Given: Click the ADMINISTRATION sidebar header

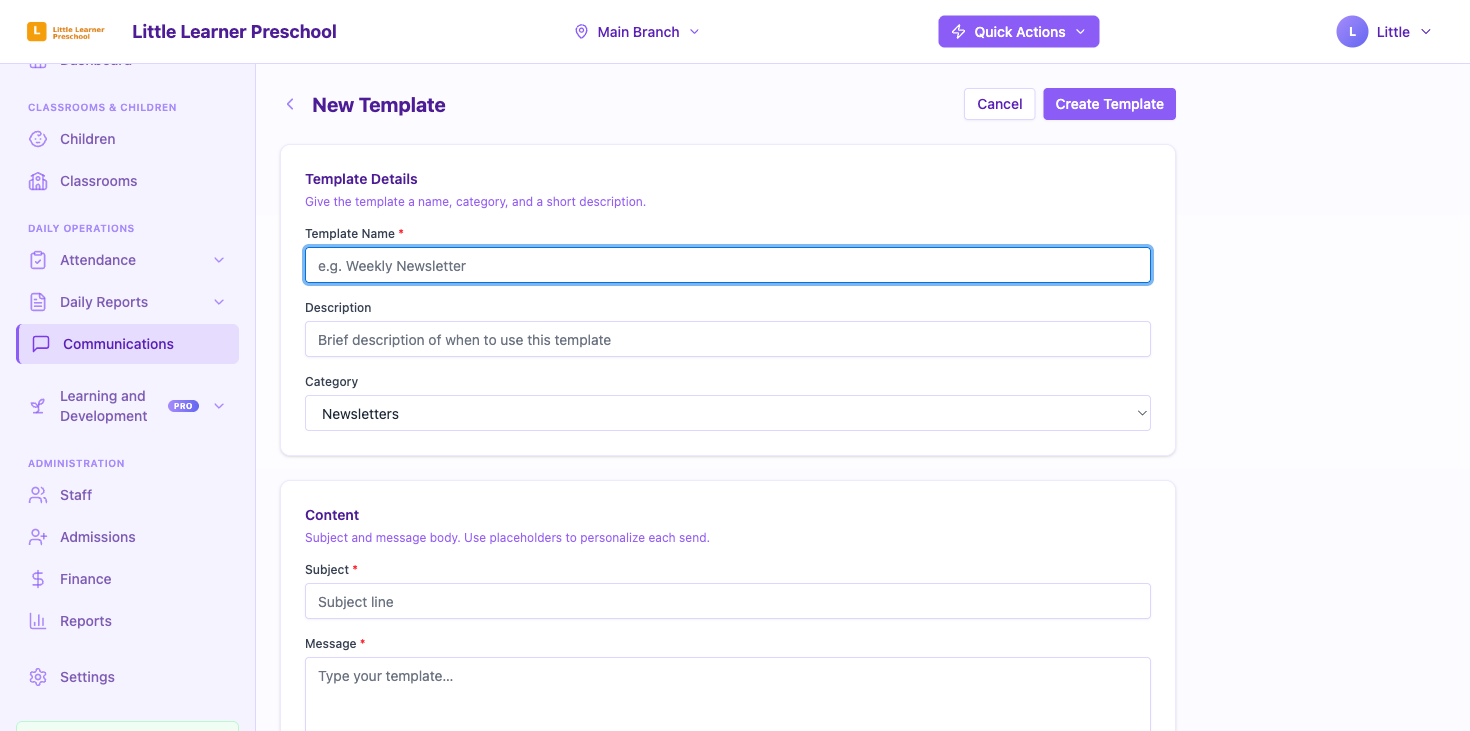Looking at the screenshot, I should click(76, 463).
